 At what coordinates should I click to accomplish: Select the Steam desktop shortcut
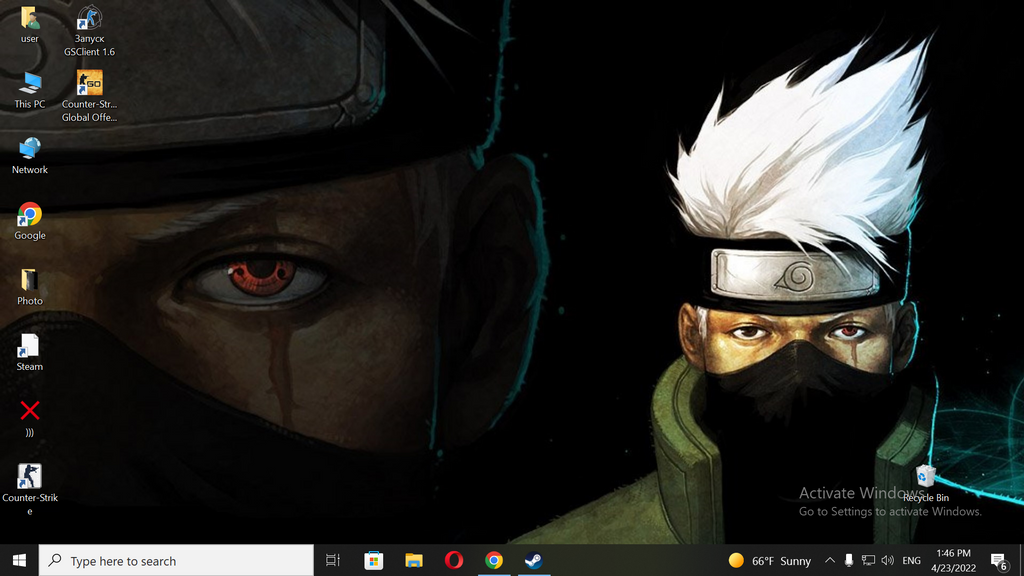pos(29,353)
